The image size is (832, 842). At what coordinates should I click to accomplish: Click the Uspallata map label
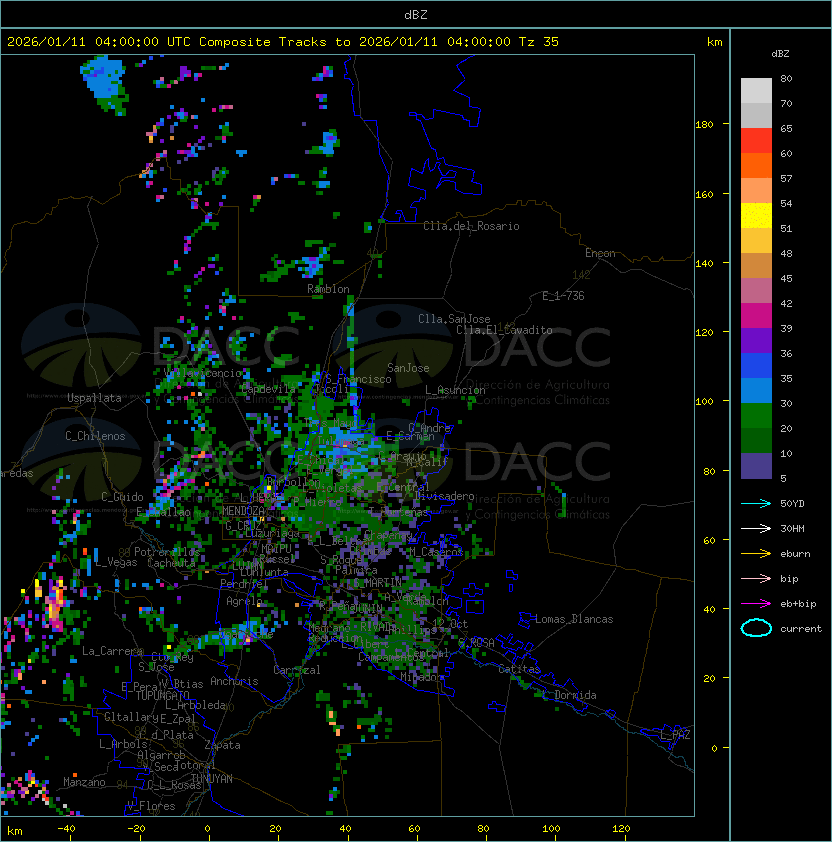(94, 398)
